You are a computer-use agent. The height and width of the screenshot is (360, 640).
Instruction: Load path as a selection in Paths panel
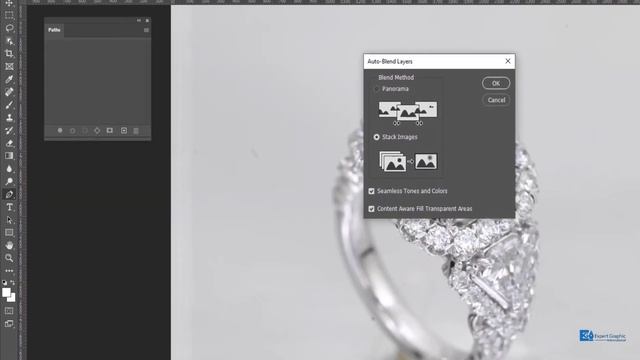[x=85, y=131]
